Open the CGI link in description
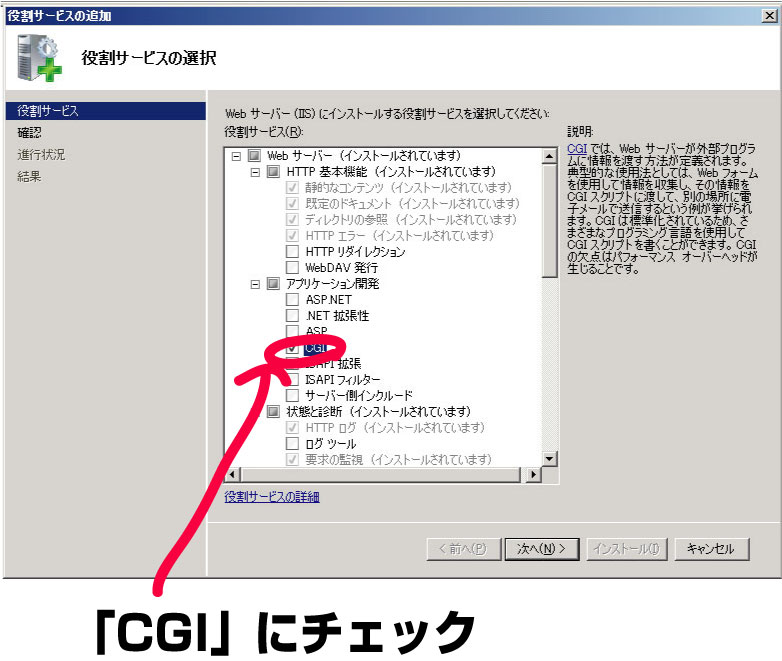 pyautogui.click(x=577, y=149)
